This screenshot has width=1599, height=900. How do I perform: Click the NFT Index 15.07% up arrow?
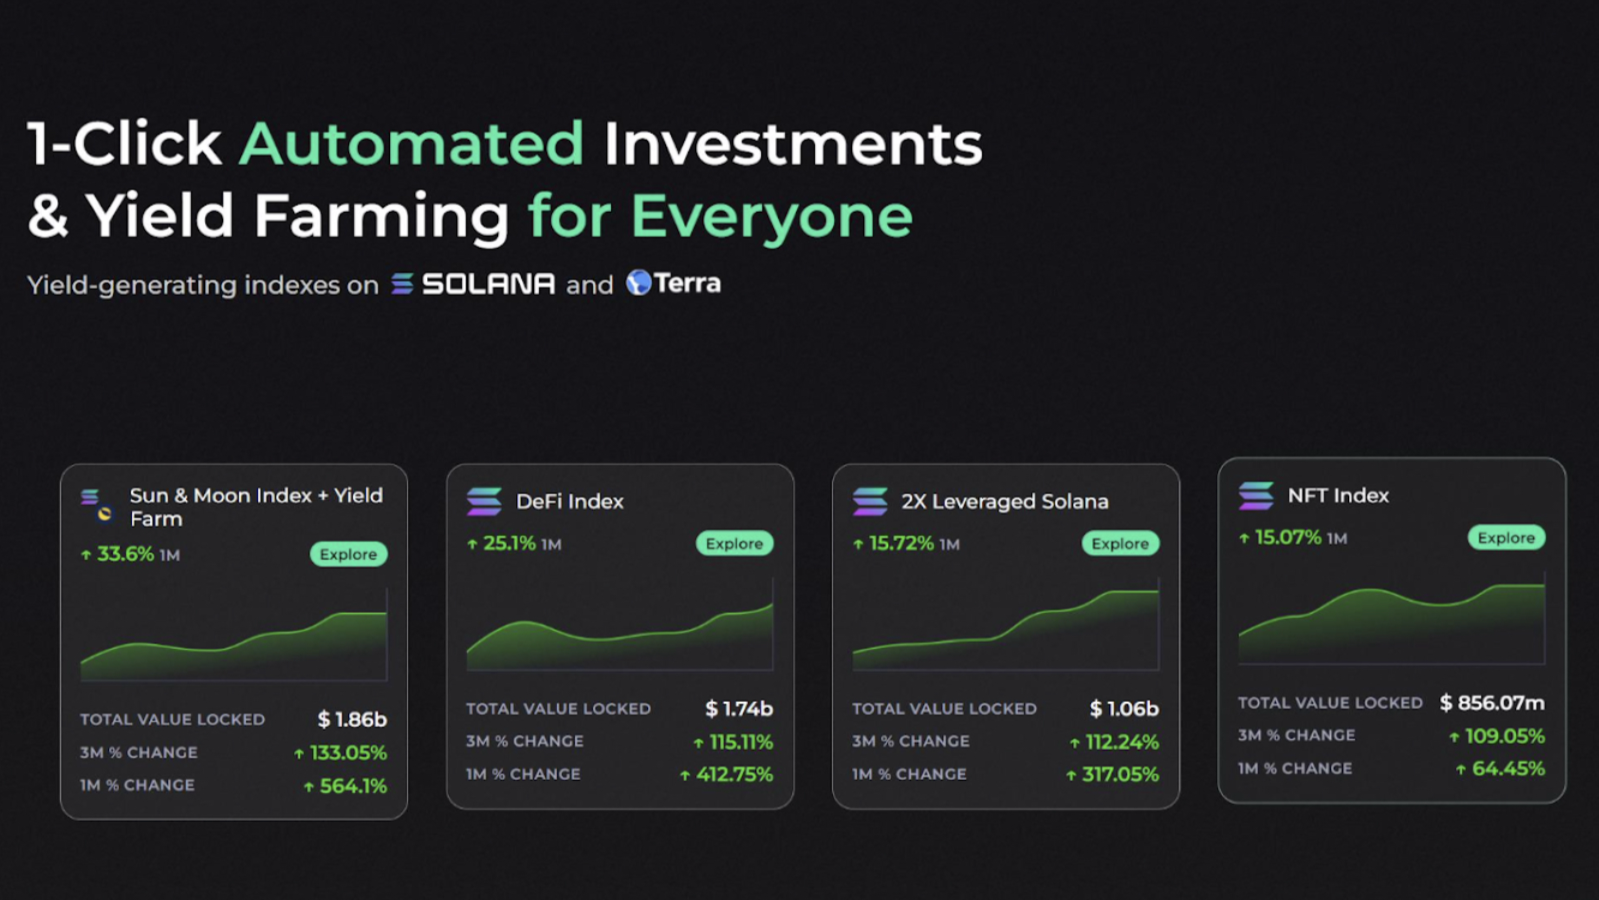(1244, 538)
